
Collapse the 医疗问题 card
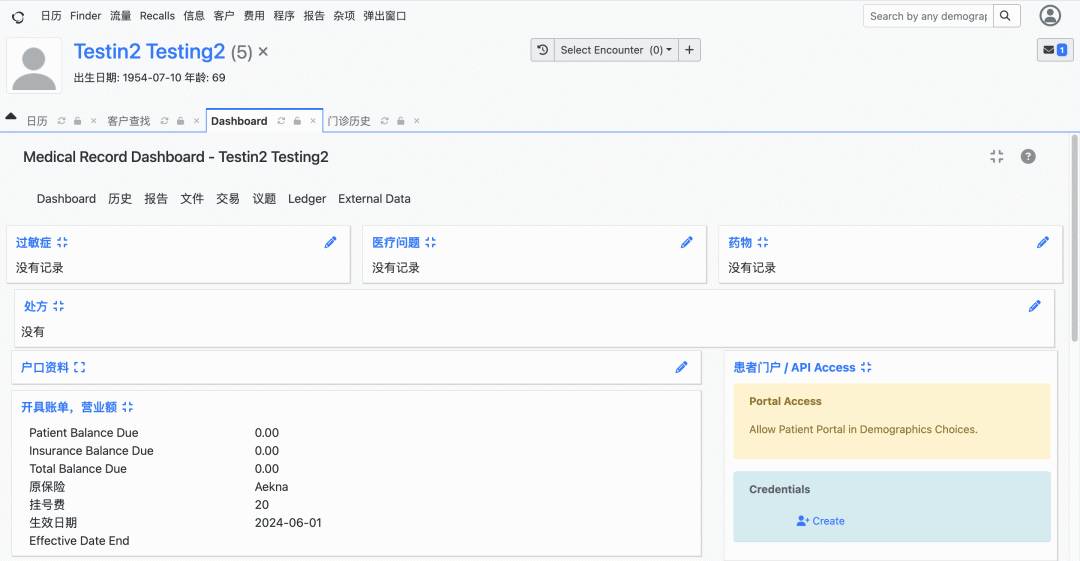(430, 243)
